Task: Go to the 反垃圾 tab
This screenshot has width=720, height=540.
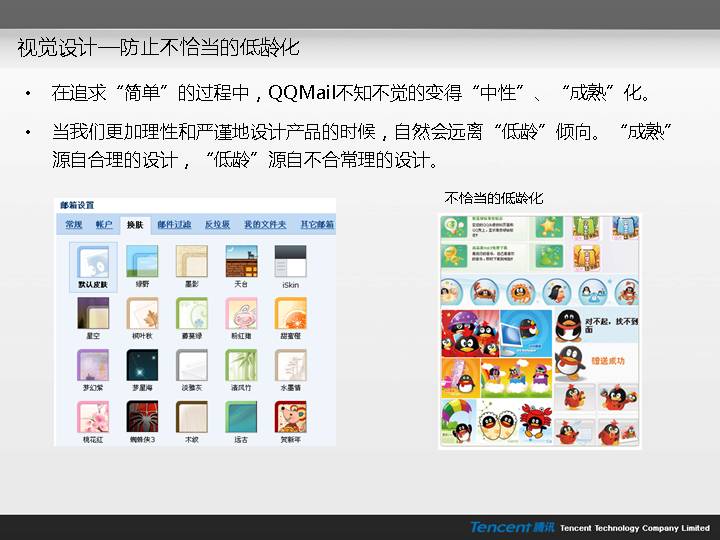Action: point(217,225)
